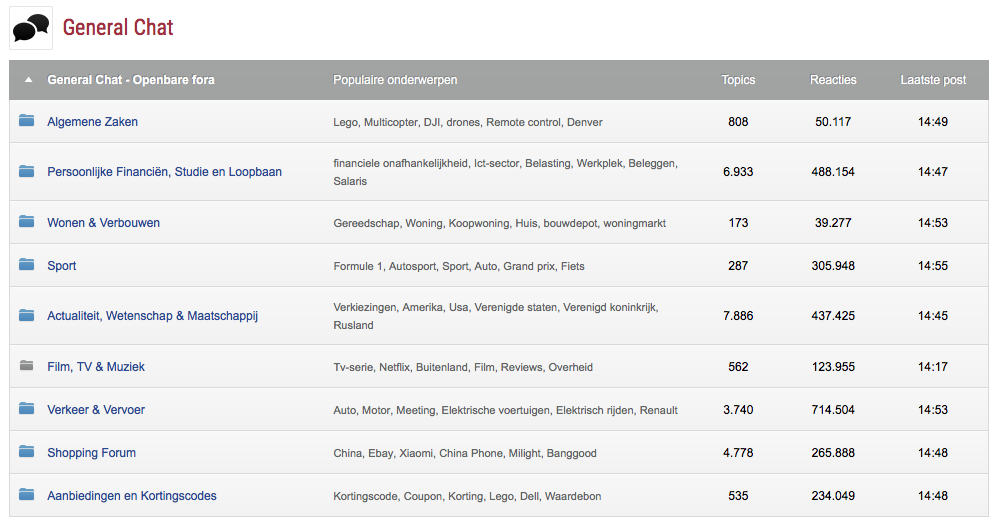The width and height of the screenshot is (998, 527).
Task: Click the folder icon beside Wonen & Verbouwen
Action: coord(27,222)
